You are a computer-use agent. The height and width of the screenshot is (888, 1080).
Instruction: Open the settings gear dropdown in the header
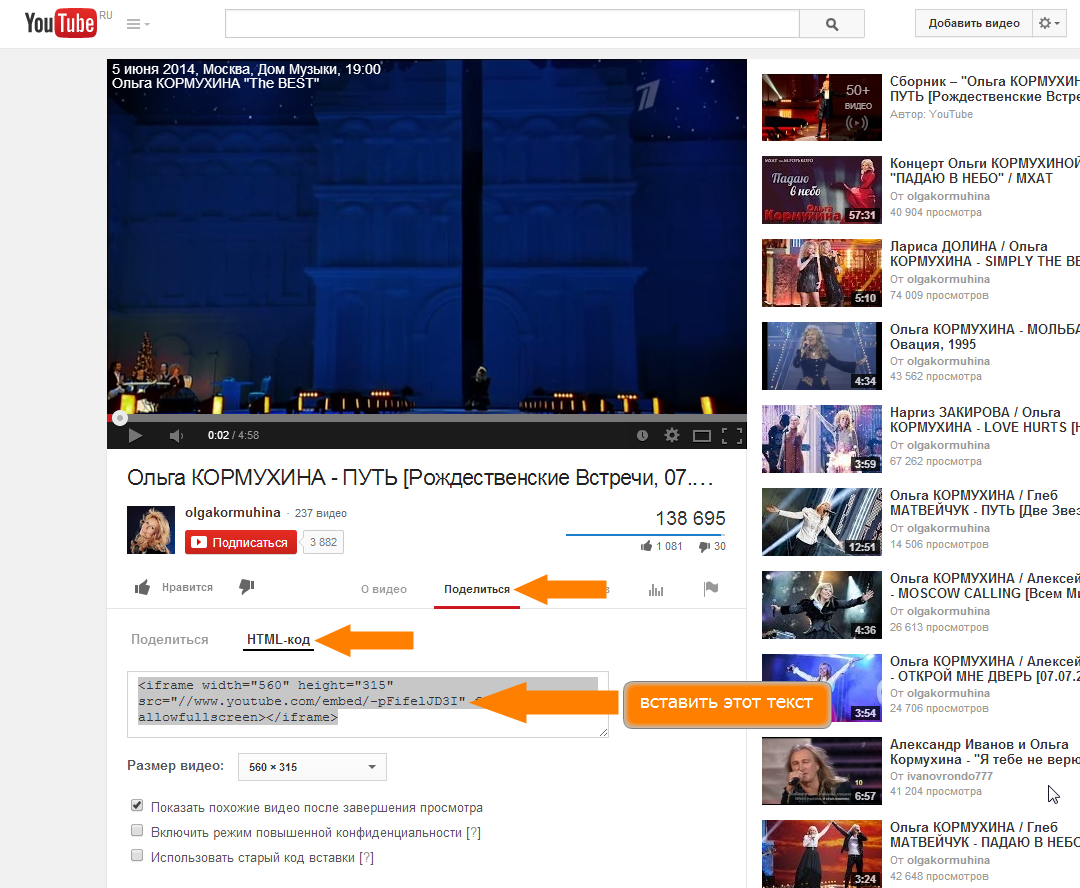pos(1051,23)
